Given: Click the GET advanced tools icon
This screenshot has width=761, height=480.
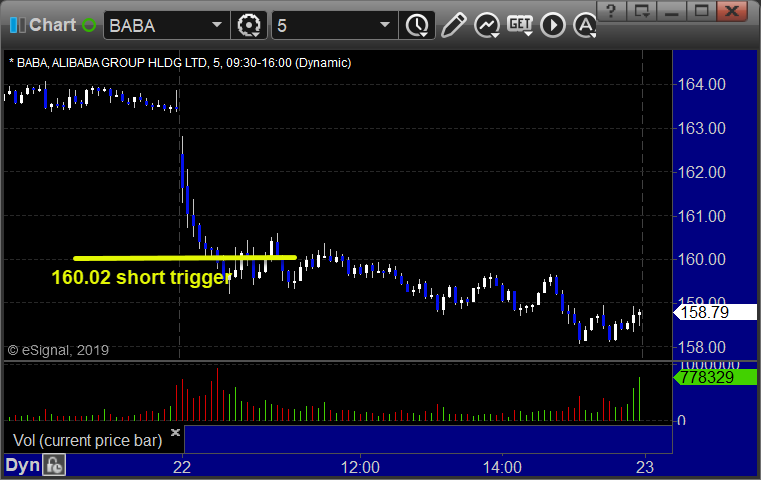Looking at the screenshot, I should [x=520, y=25].
